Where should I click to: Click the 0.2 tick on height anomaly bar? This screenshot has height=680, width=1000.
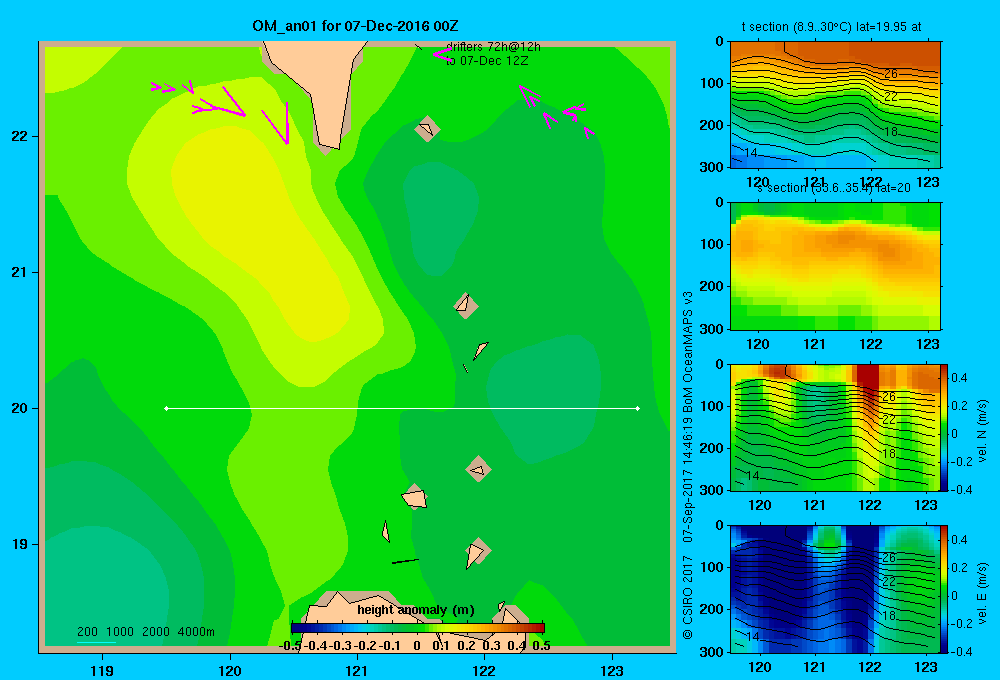point(466,646)
